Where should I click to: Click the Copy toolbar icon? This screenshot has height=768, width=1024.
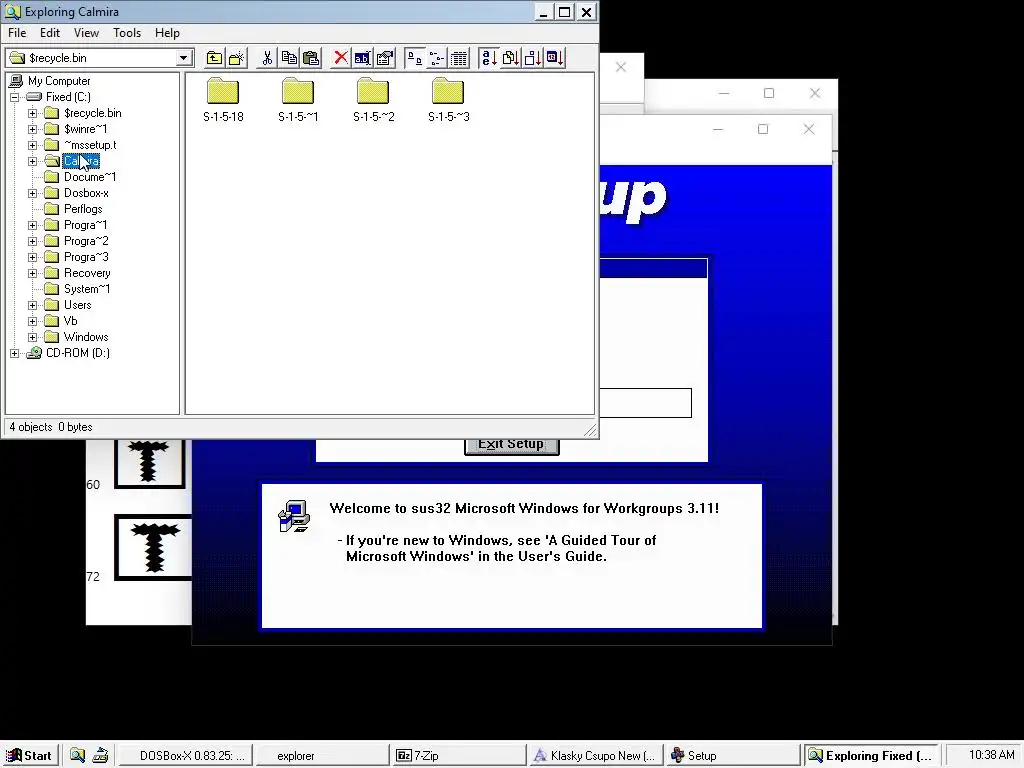[289, 58]
